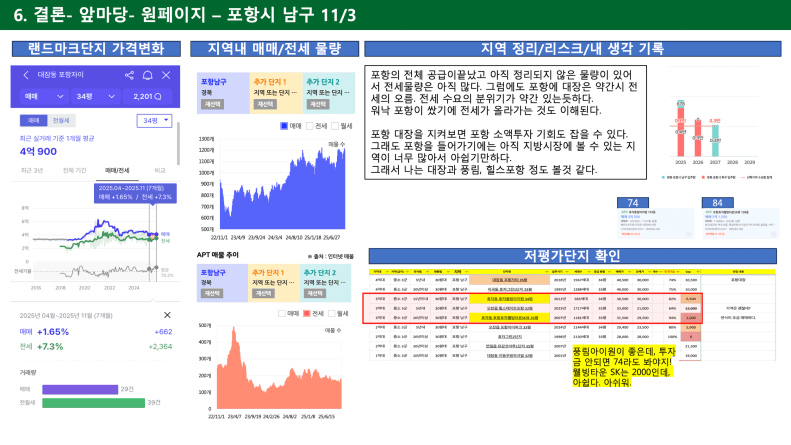The width and height of the screenshot is (791, 445).
Task: Click the 74 label box
Action: [x=633, y=202]
